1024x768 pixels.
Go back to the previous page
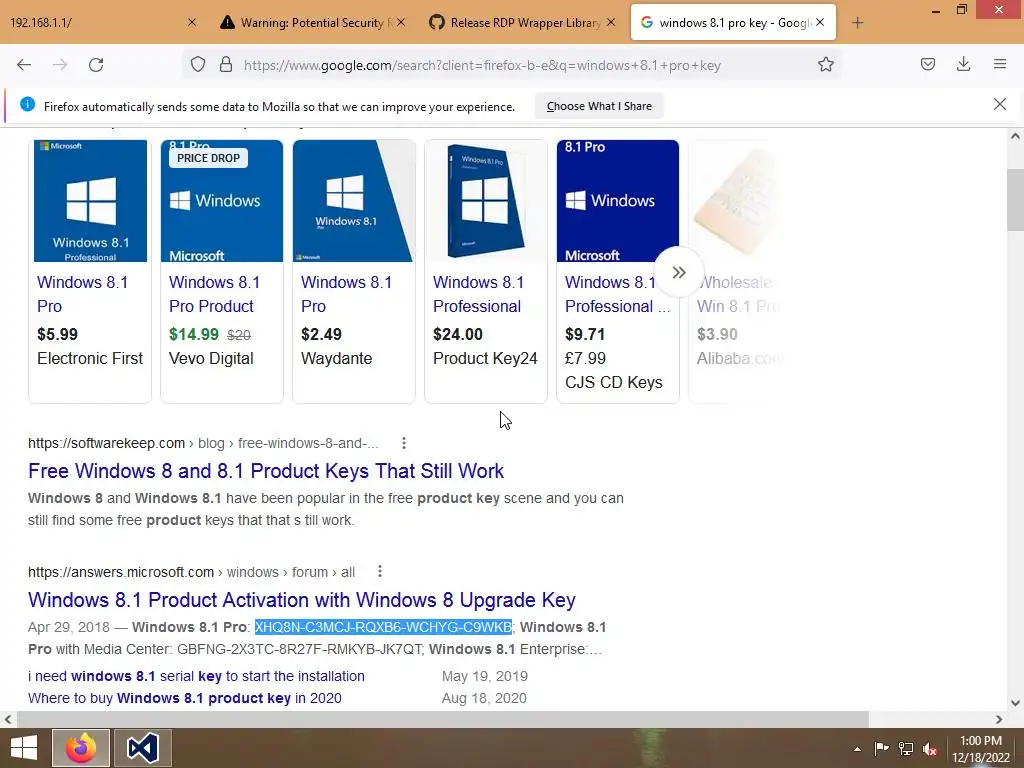24,65
